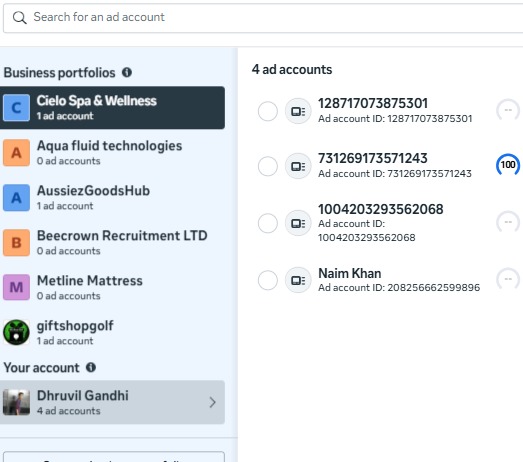Click the Your account heading

click(41, 368)
